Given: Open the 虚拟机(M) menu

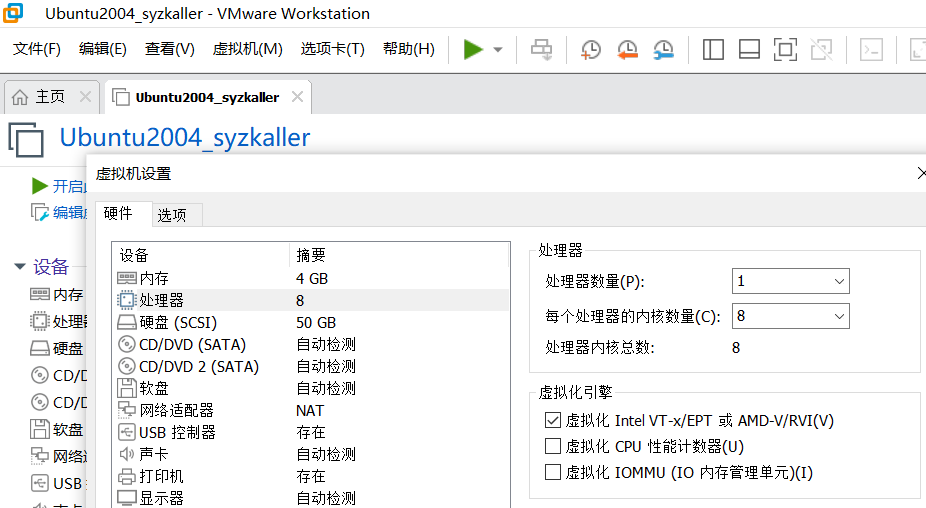Looking at the screenshot, I should click(247, 49).
